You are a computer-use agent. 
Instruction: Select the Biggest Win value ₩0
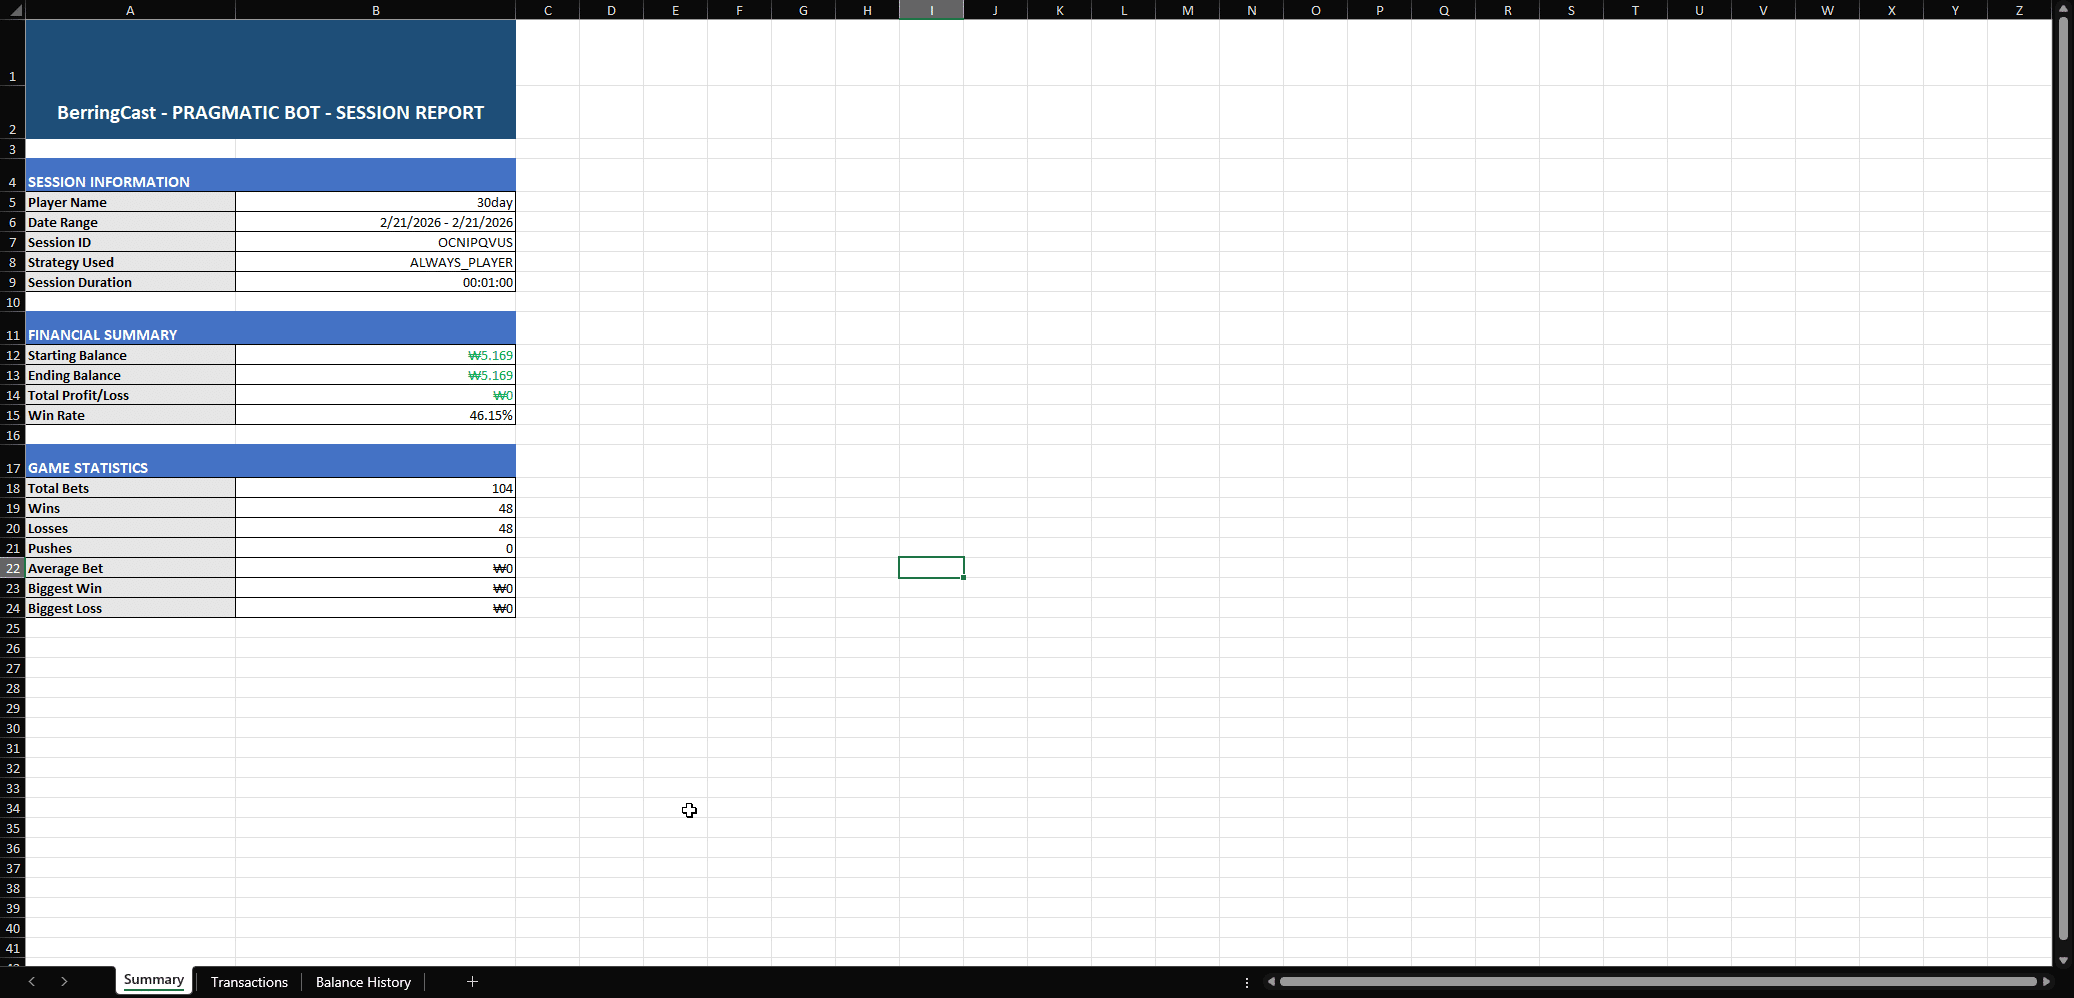click(x=376, y=588)
